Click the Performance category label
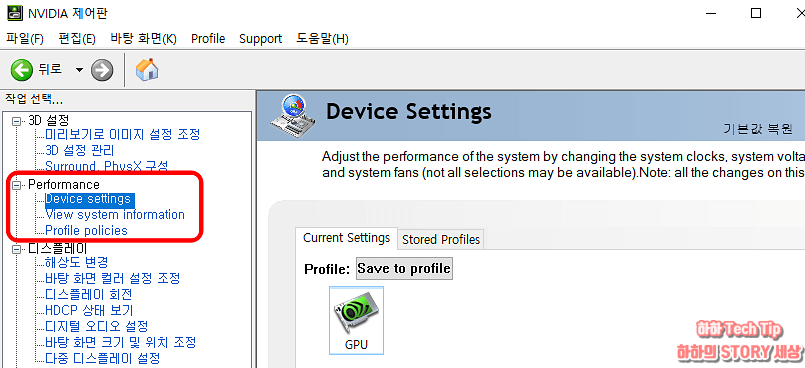The image size is (805, 368). tap(64, 184)
